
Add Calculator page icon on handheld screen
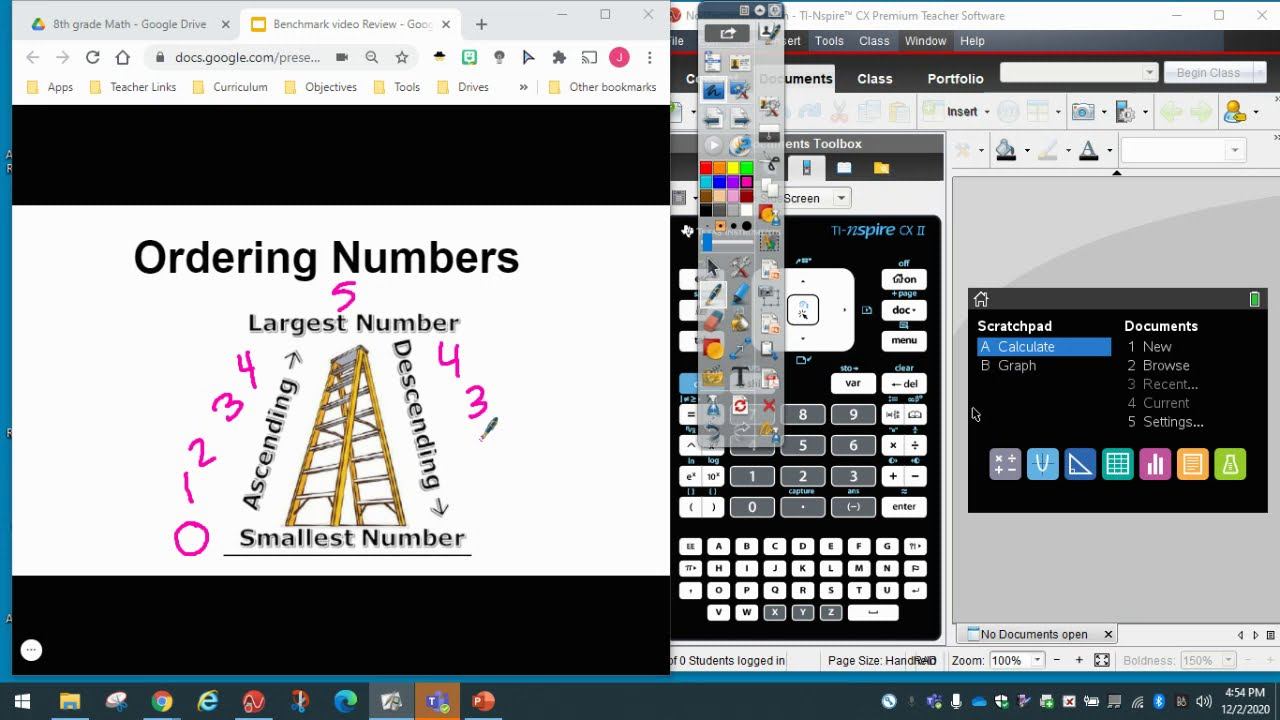pos(1005,464)
